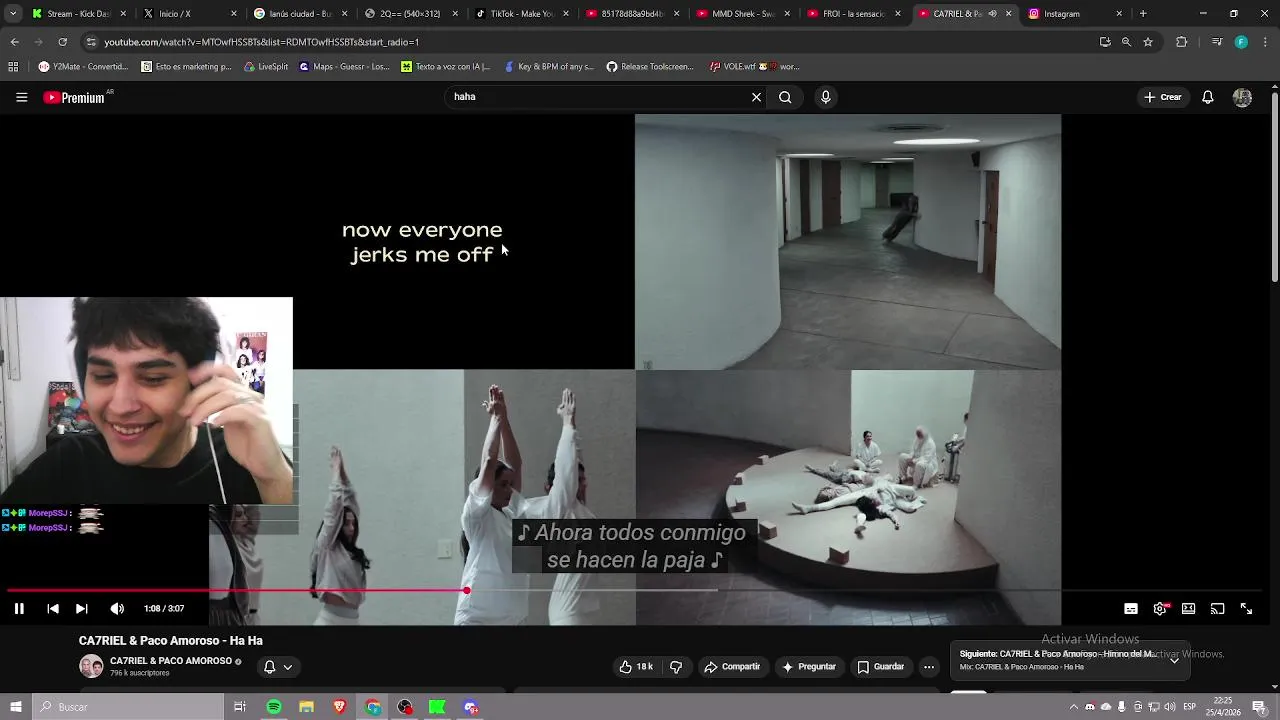Open the subscription notification bell dropdown

pyautogui.click(x=277, y=667)
